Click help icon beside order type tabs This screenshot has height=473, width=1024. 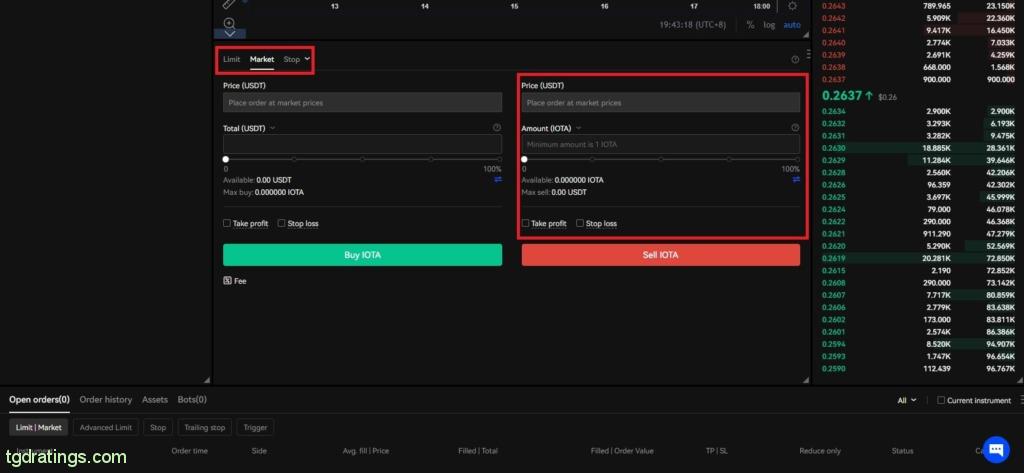point(795,59)
